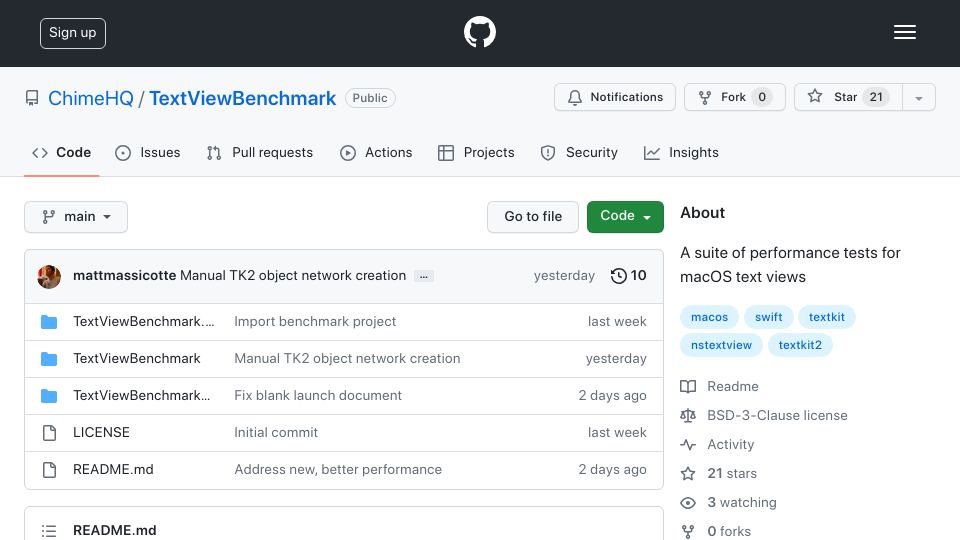The image size is (960, 540).
Task: Open the ChimeHQ owner link
Action: [x=91, y=98]
